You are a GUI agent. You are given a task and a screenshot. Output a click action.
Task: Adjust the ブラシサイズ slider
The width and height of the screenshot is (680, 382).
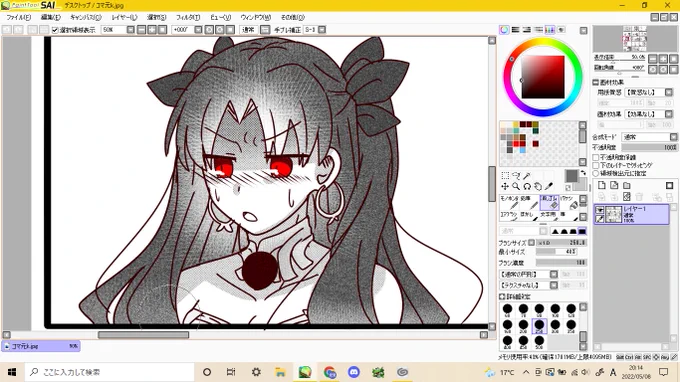tap(561, 243)
